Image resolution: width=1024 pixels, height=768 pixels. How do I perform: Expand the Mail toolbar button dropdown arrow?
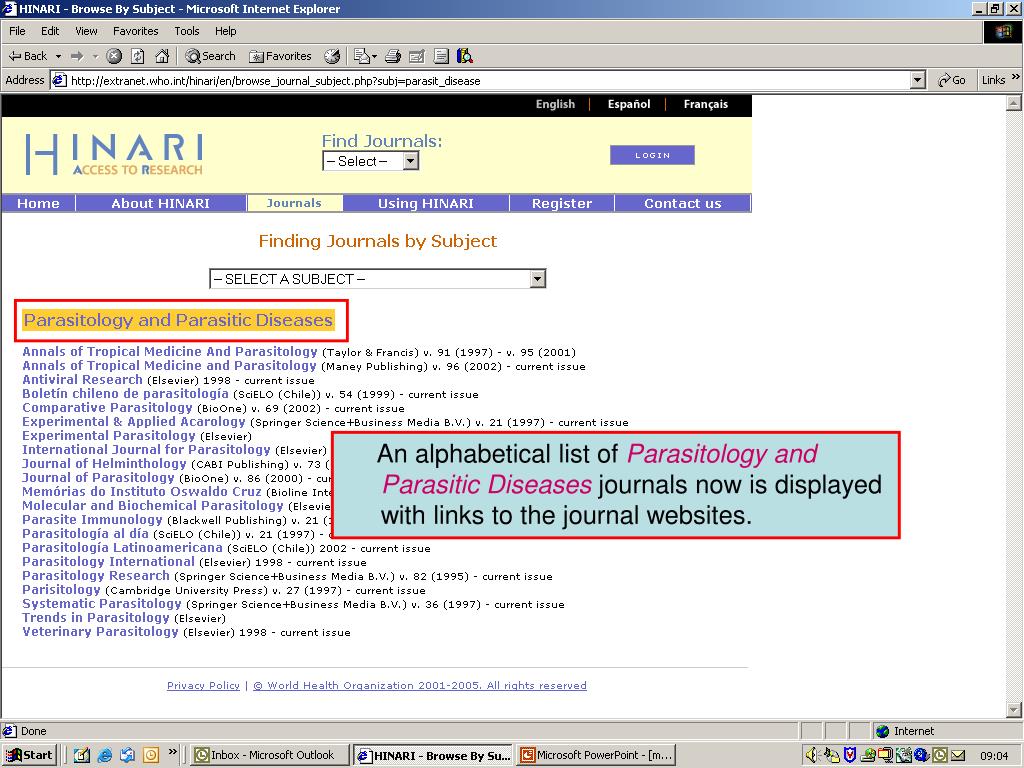tap(374, 57)
